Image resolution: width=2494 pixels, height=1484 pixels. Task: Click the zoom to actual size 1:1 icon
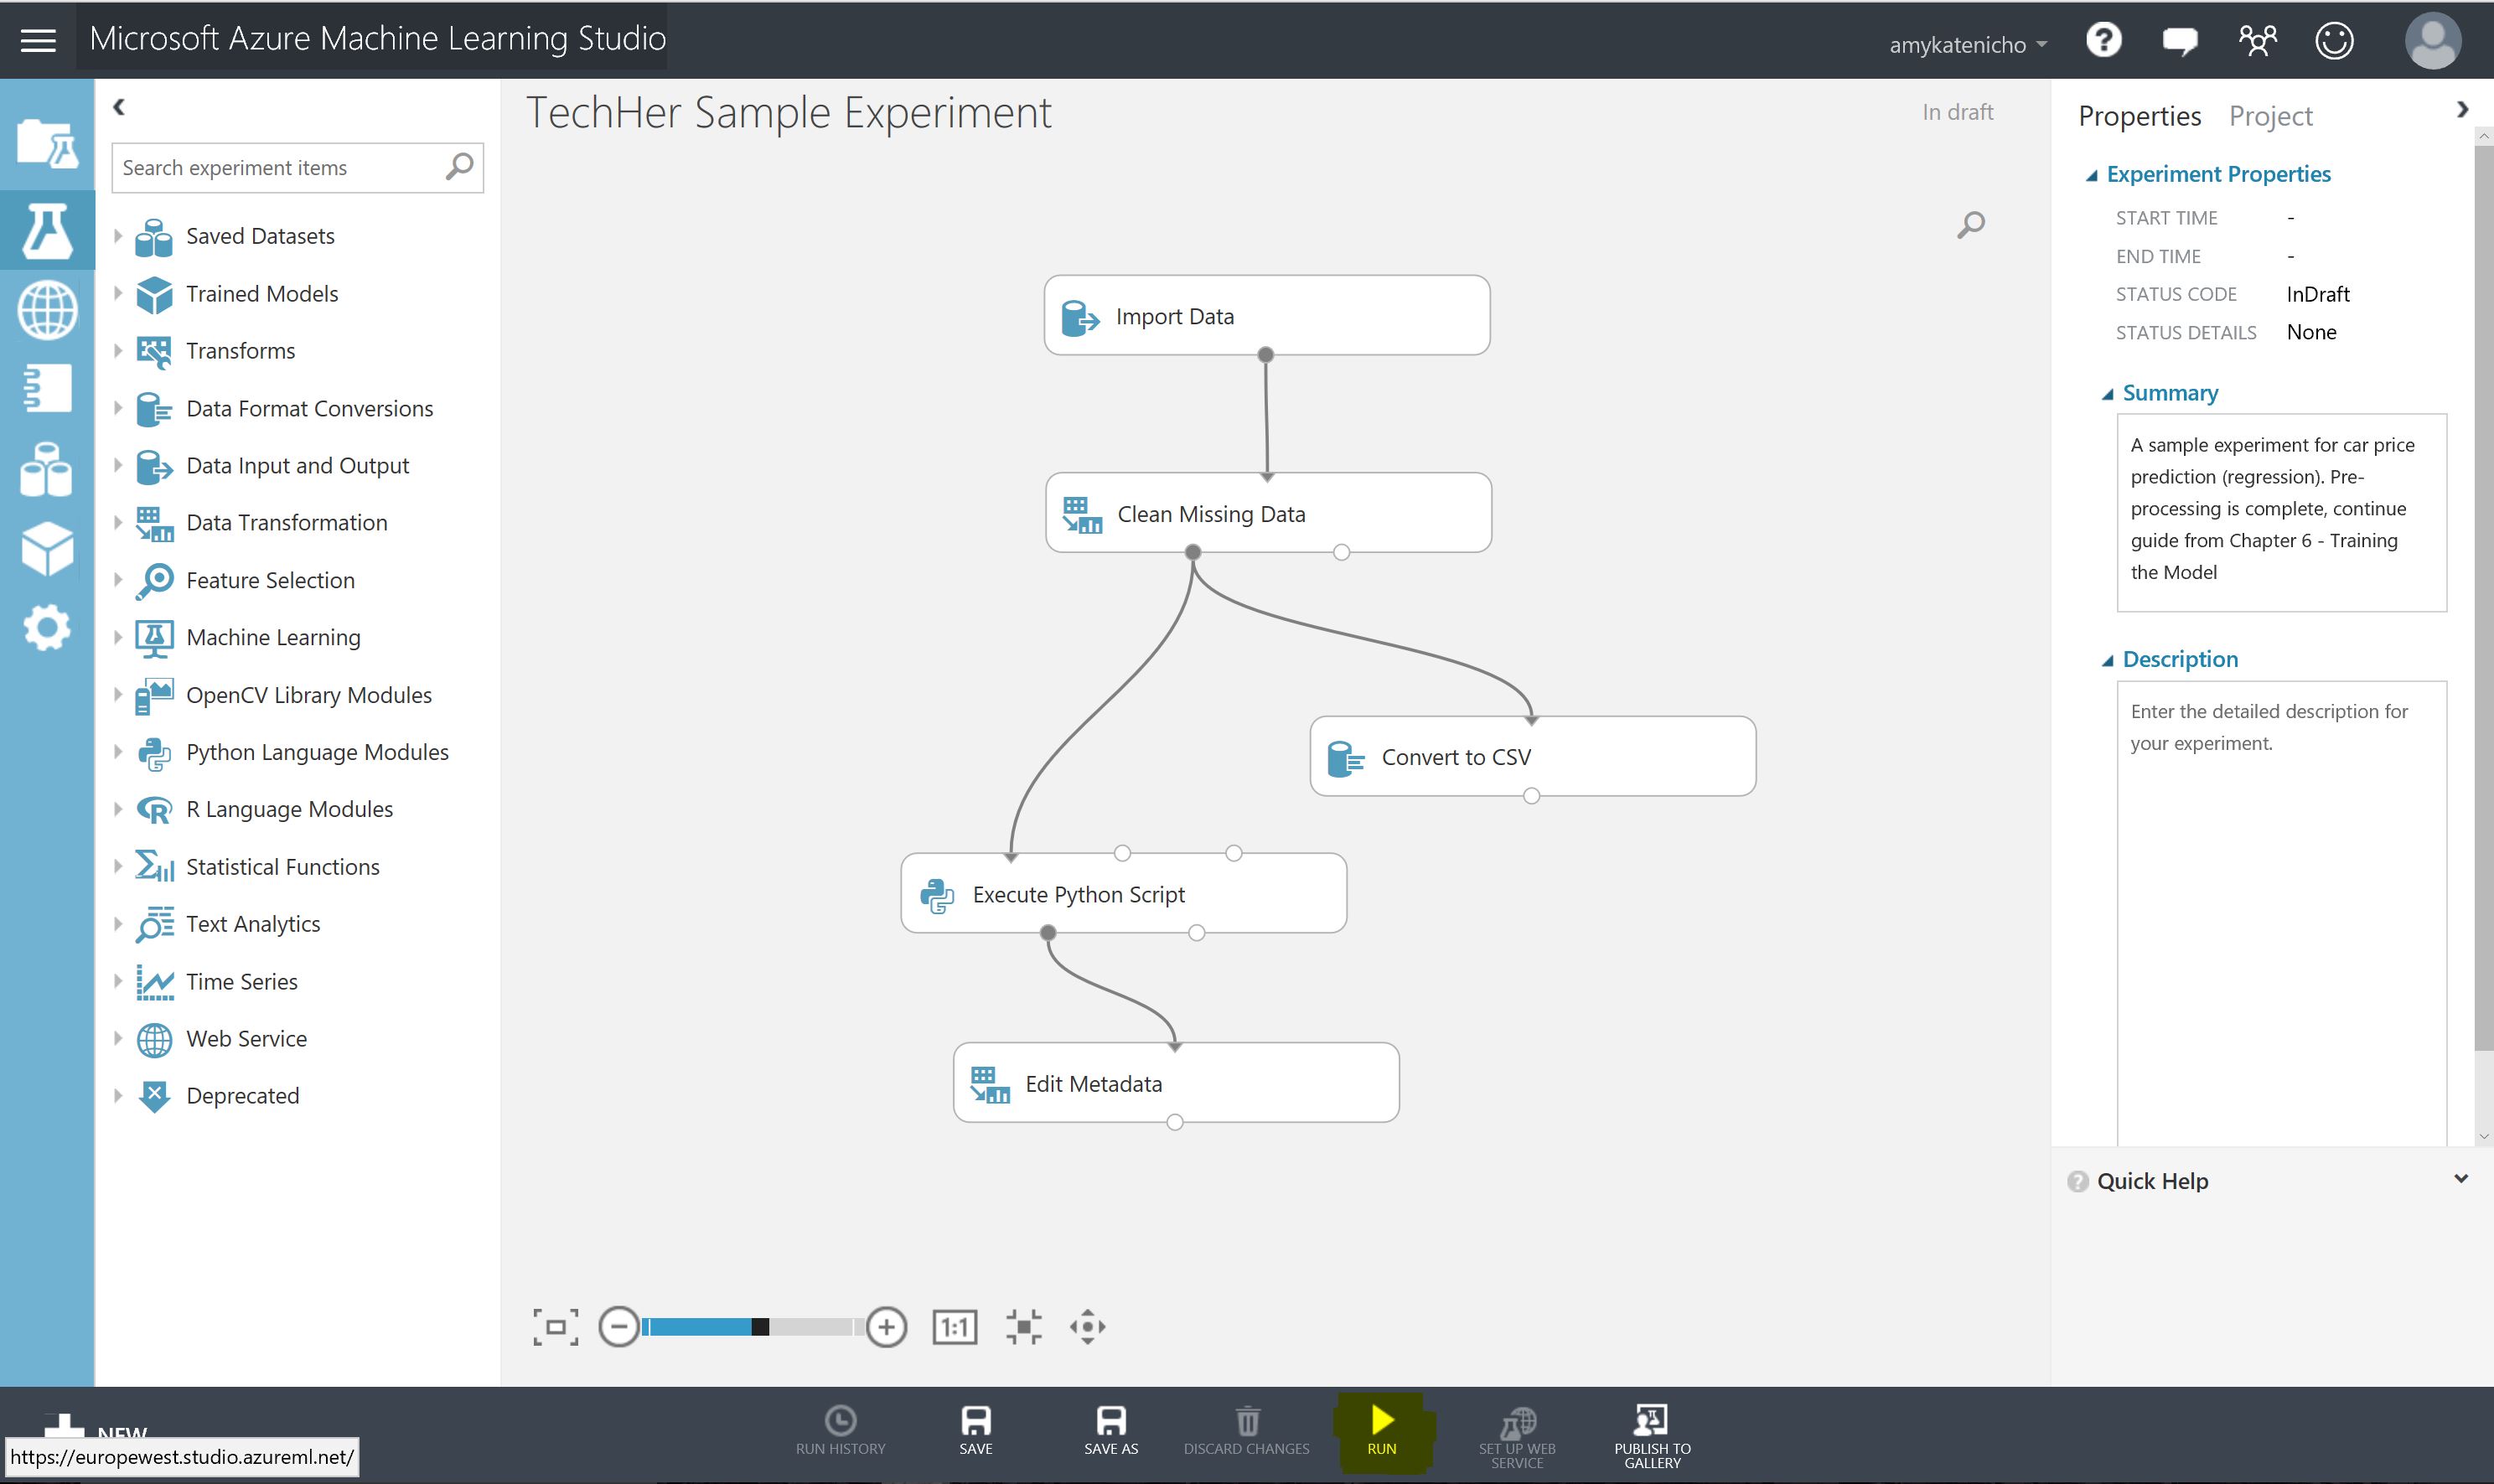pyautogui.click(x=954, y=1327)
